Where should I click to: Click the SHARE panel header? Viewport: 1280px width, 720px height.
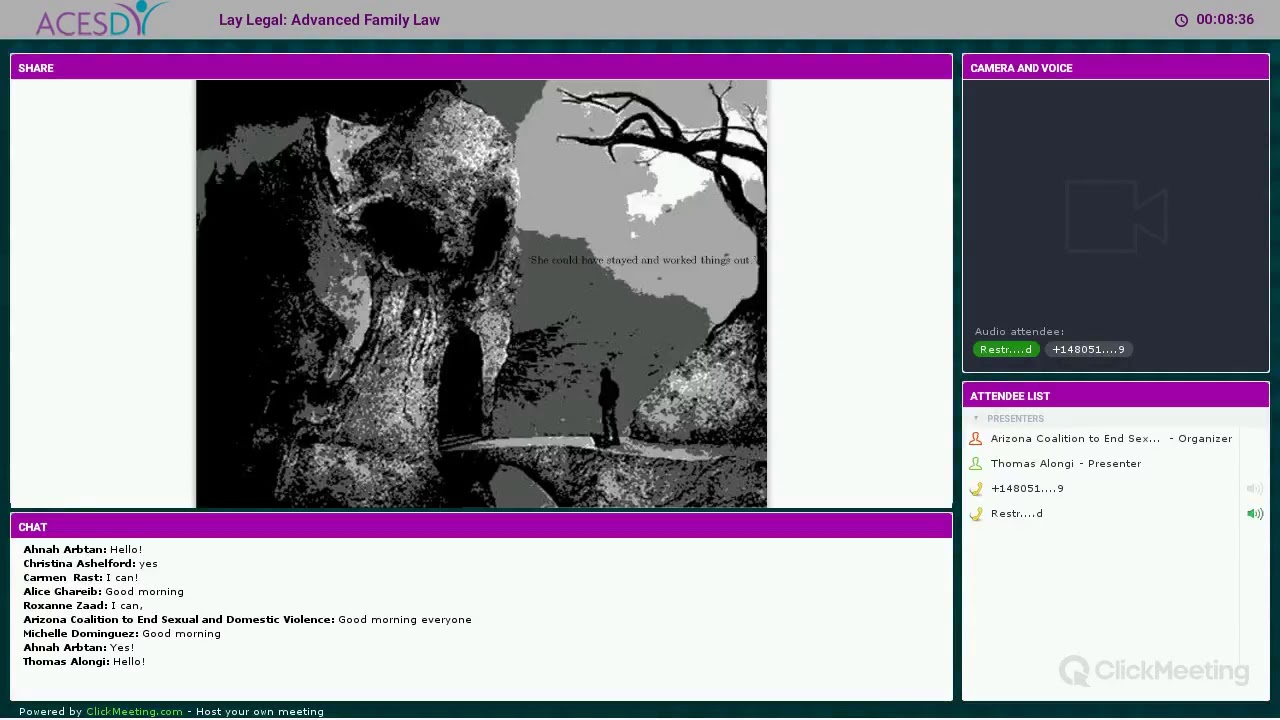481,68
